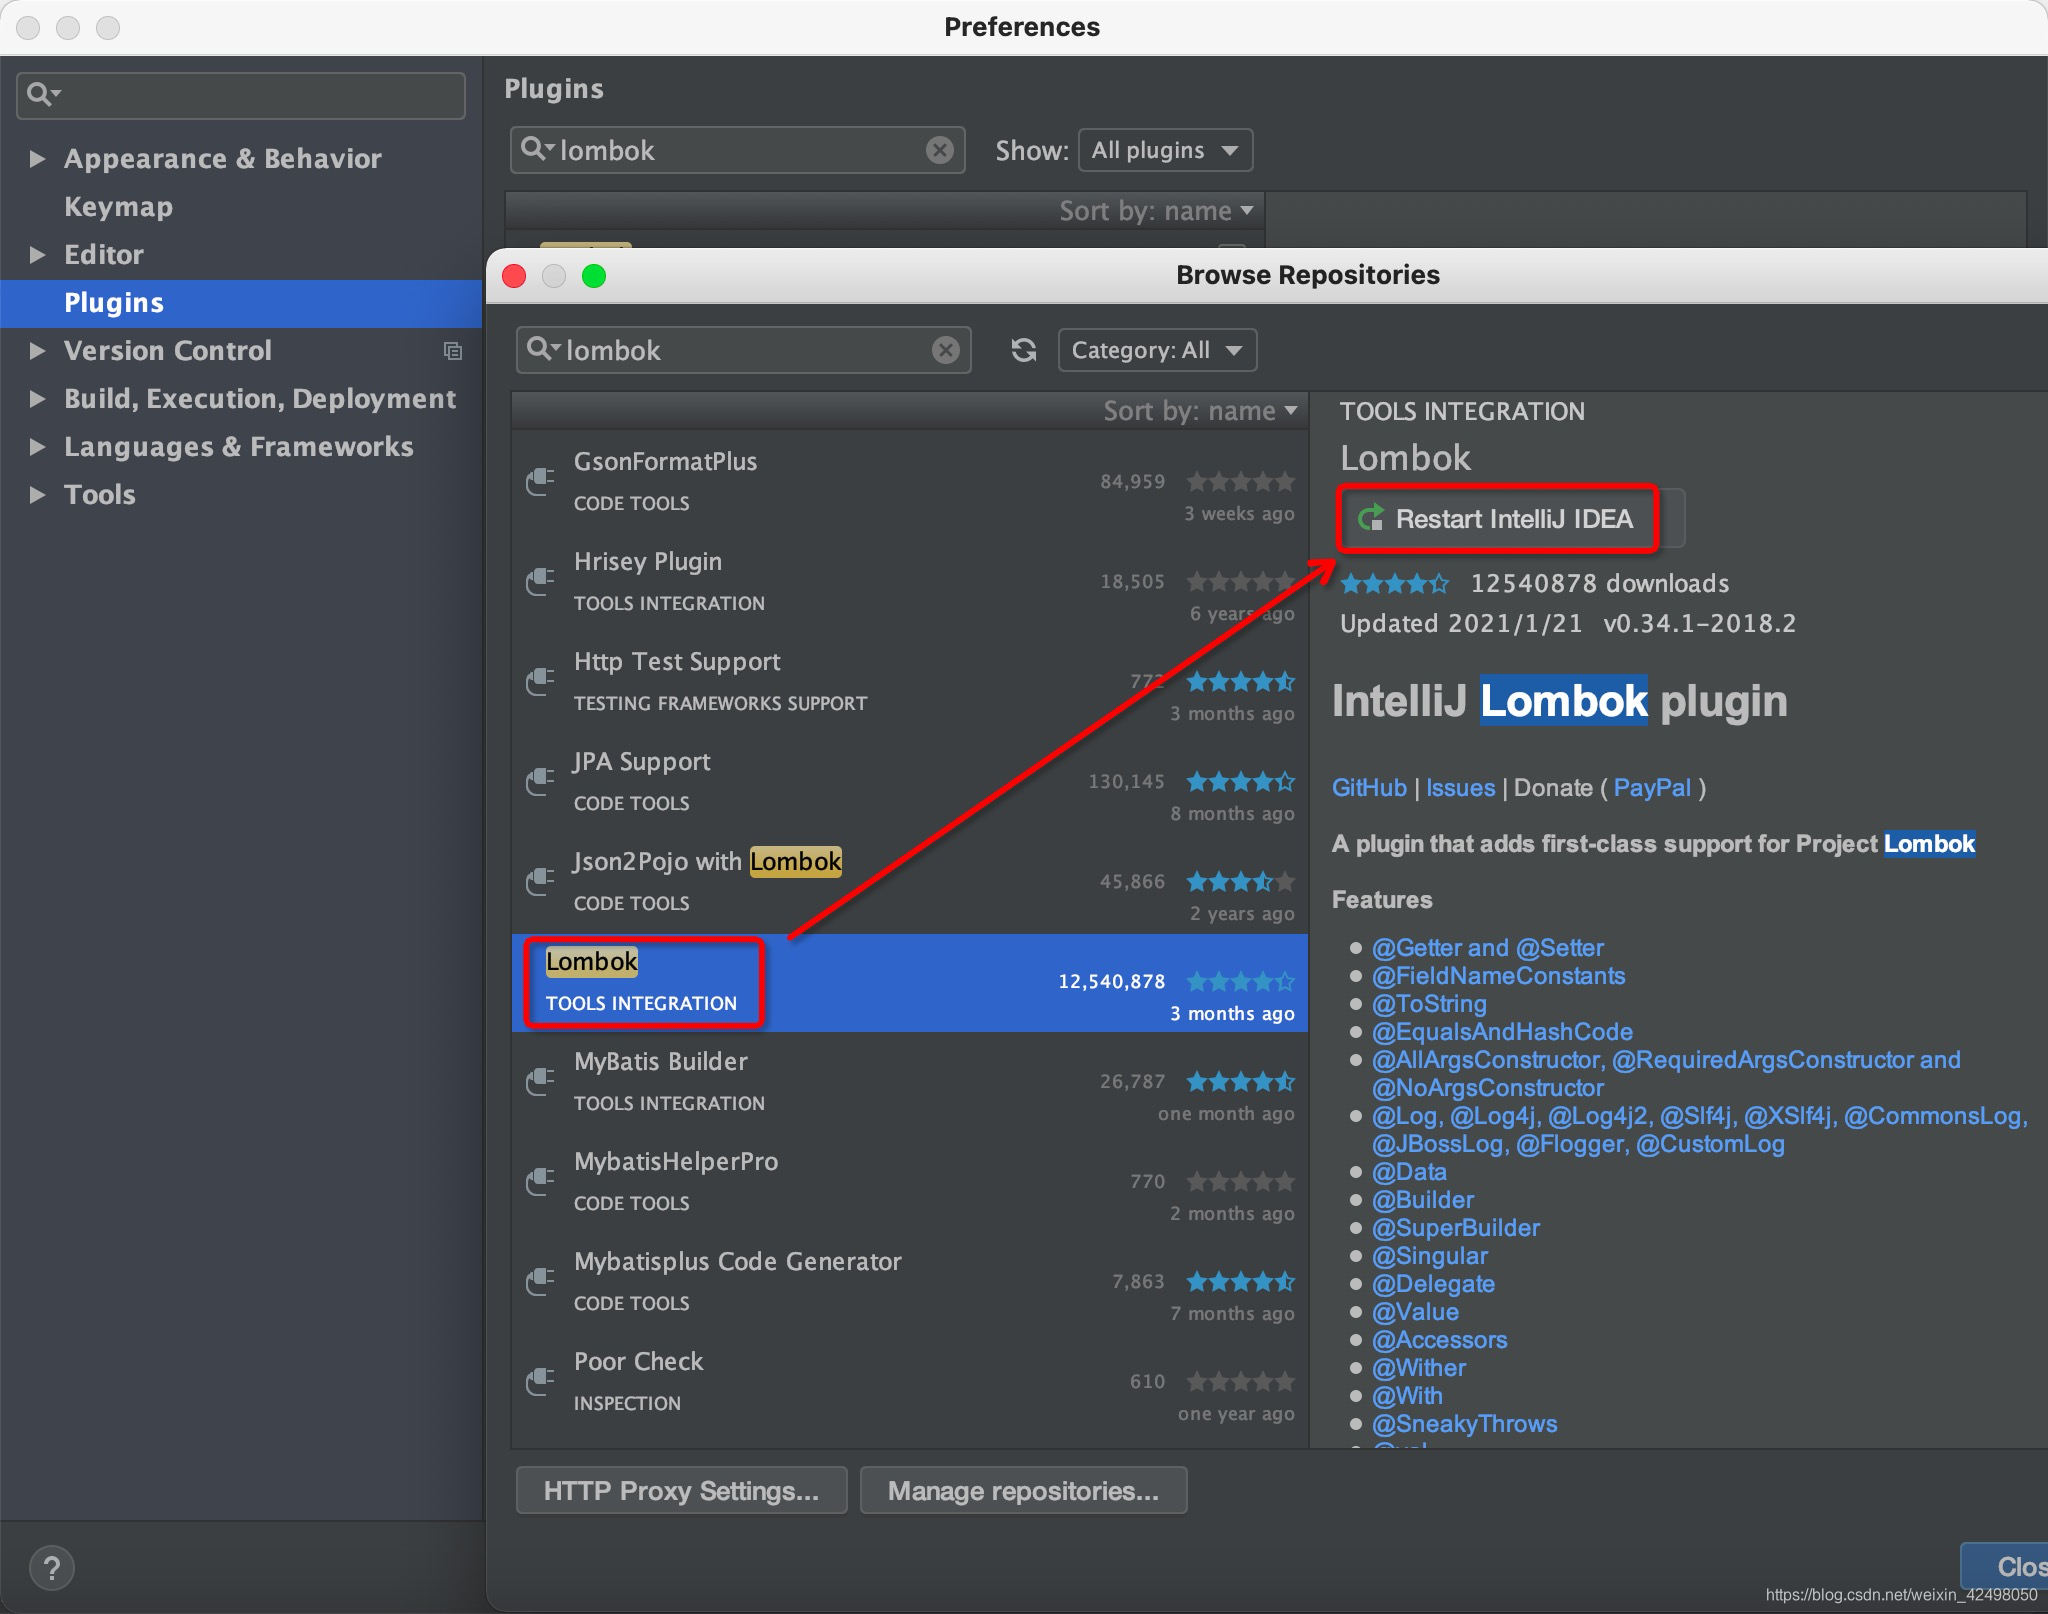Click the GsonFormatPlus plugin icon

tap(541, 482)
